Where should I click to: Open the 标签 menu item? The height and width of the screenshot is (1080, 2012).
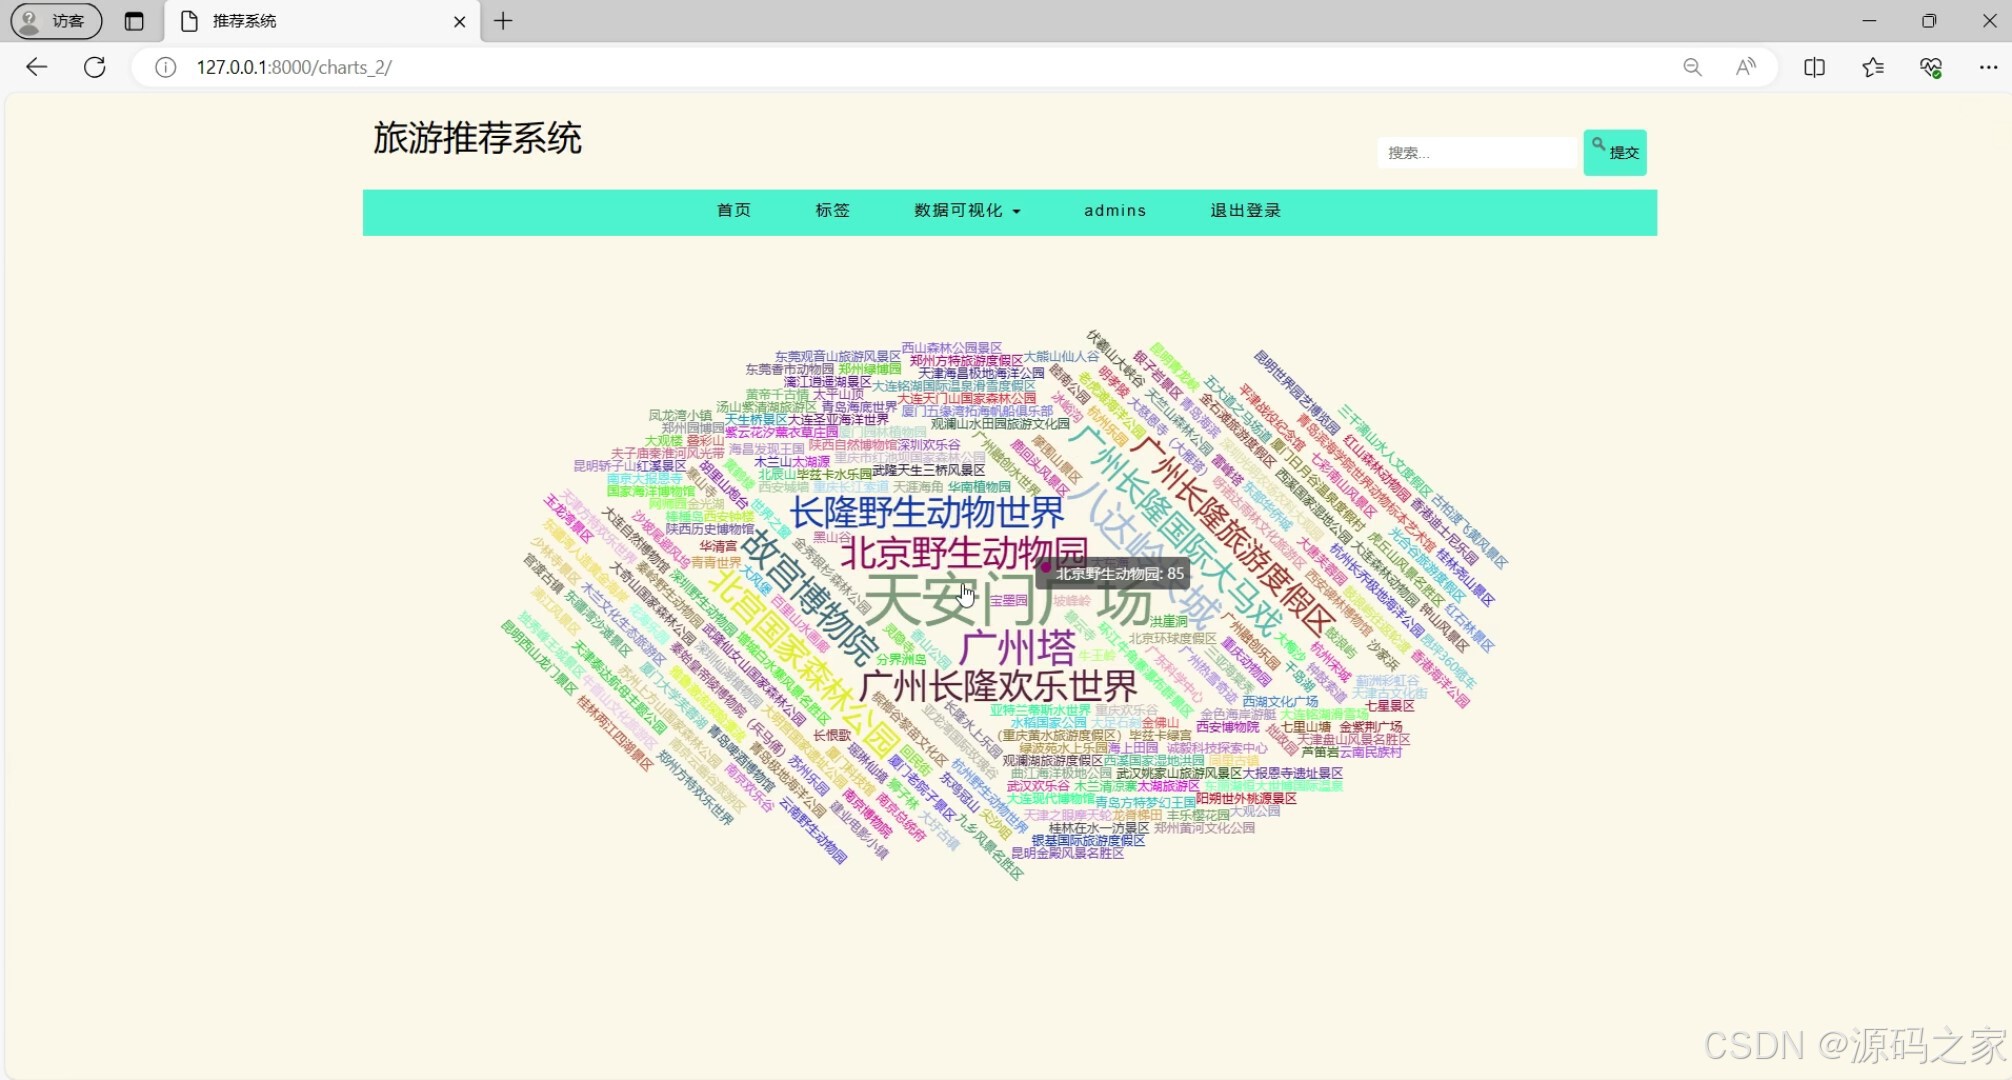pyautogui.click(x=832, y=211)
